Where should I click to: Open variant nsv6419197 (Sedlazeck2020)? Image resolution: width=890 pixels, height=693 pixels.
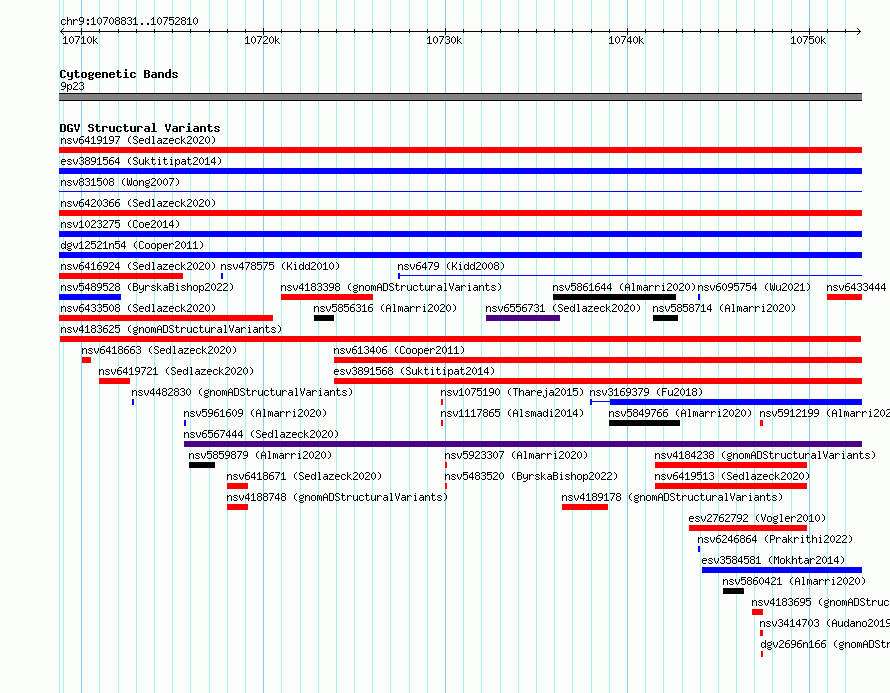point(460,150)
